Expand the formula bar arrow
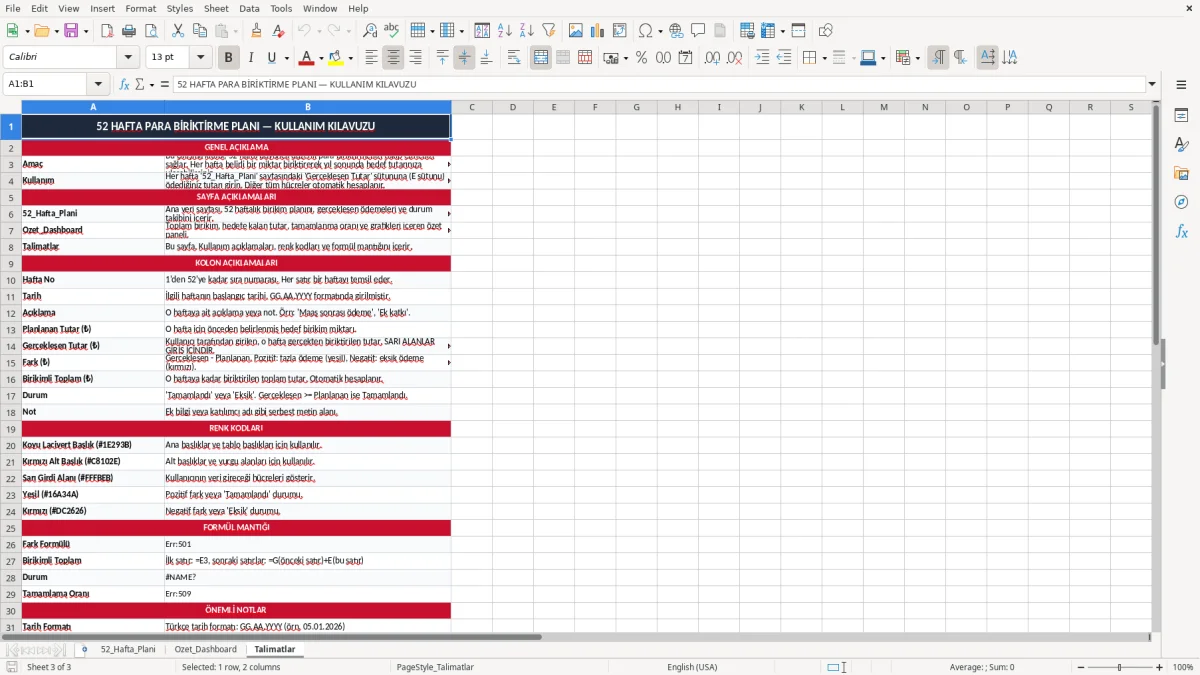Image resolution: width=1200 pixels, height=675 pixels. click(x=1152, y=84)
